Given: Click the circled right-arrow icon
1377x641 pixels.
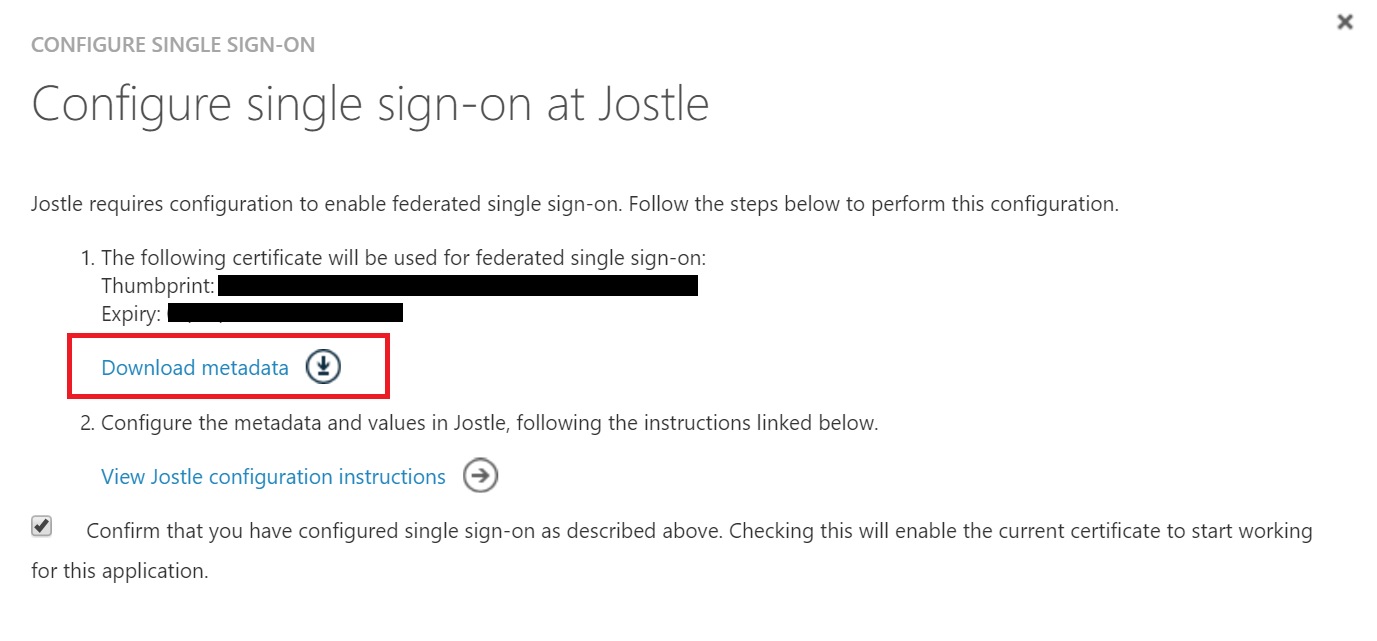Looking at the screenshot, I should [481, 476].
